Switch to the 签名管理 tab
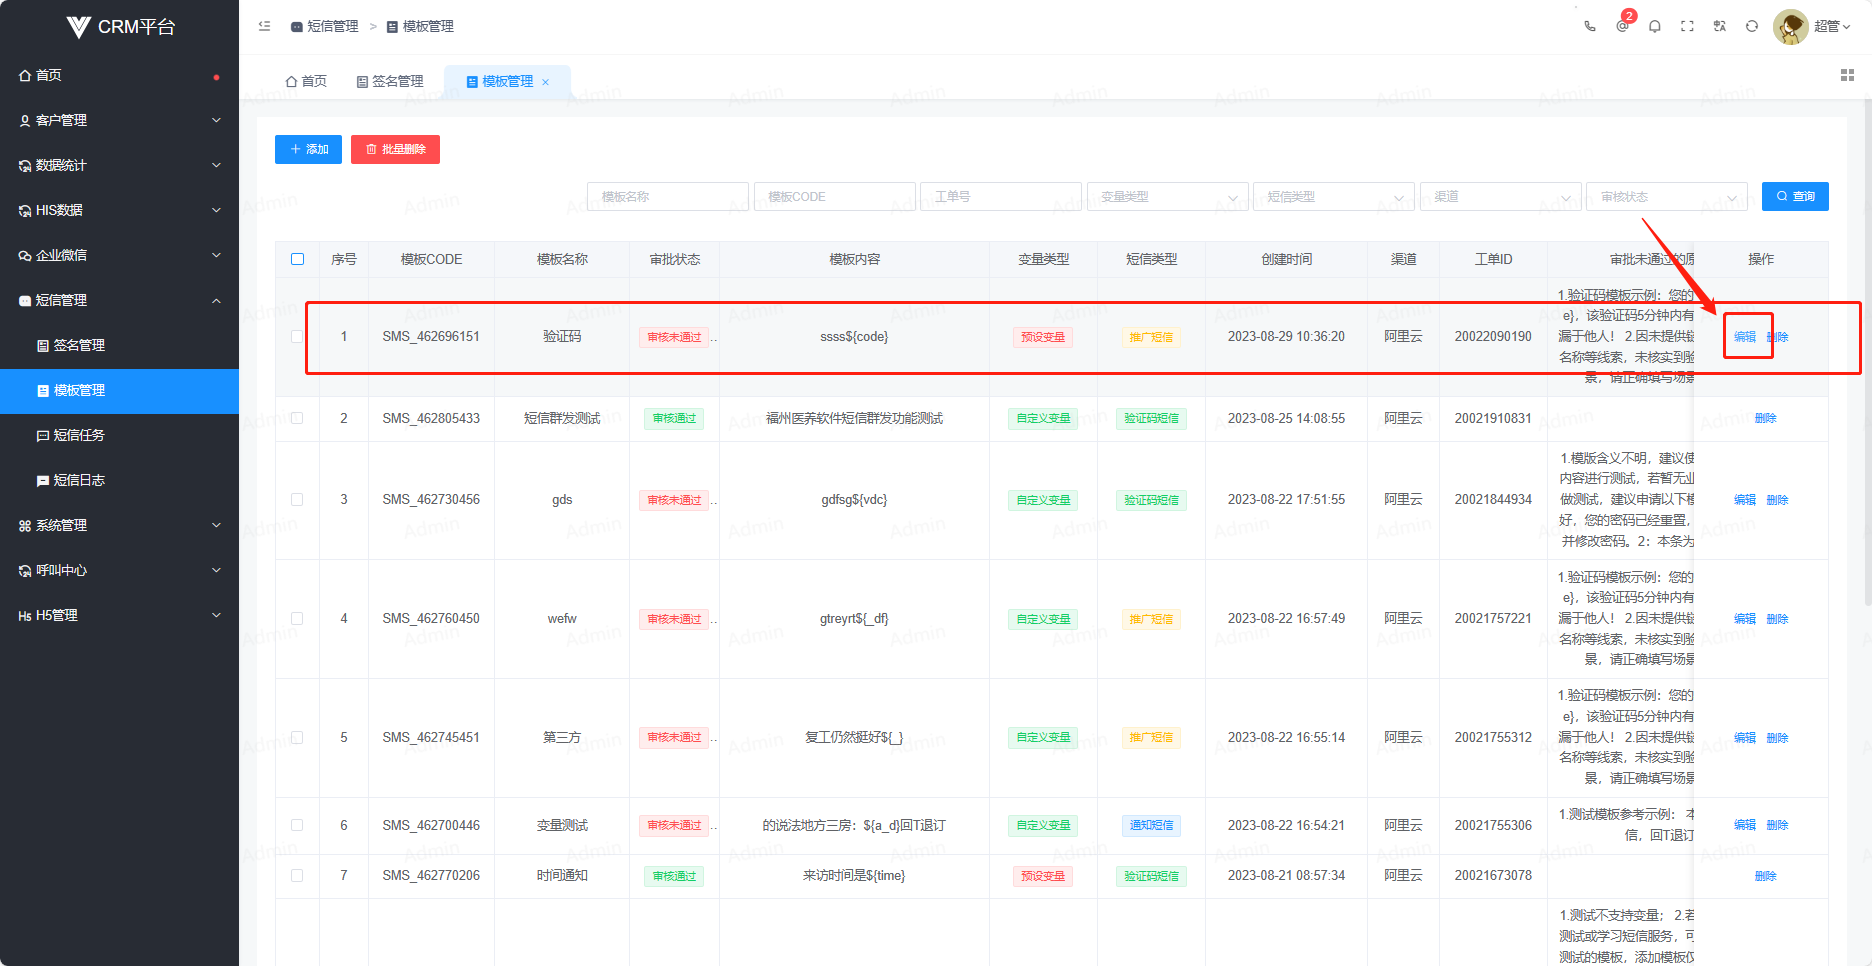 pyautogui.click(x=390, y=81)
